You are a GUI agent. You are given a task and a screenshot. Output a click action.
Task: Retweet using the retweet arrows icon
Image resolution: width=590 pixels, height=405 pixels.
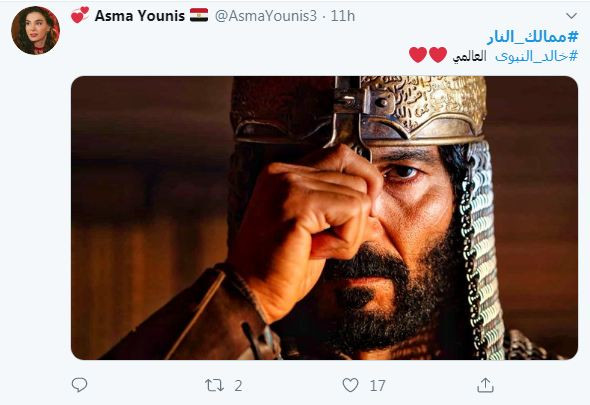214,385
